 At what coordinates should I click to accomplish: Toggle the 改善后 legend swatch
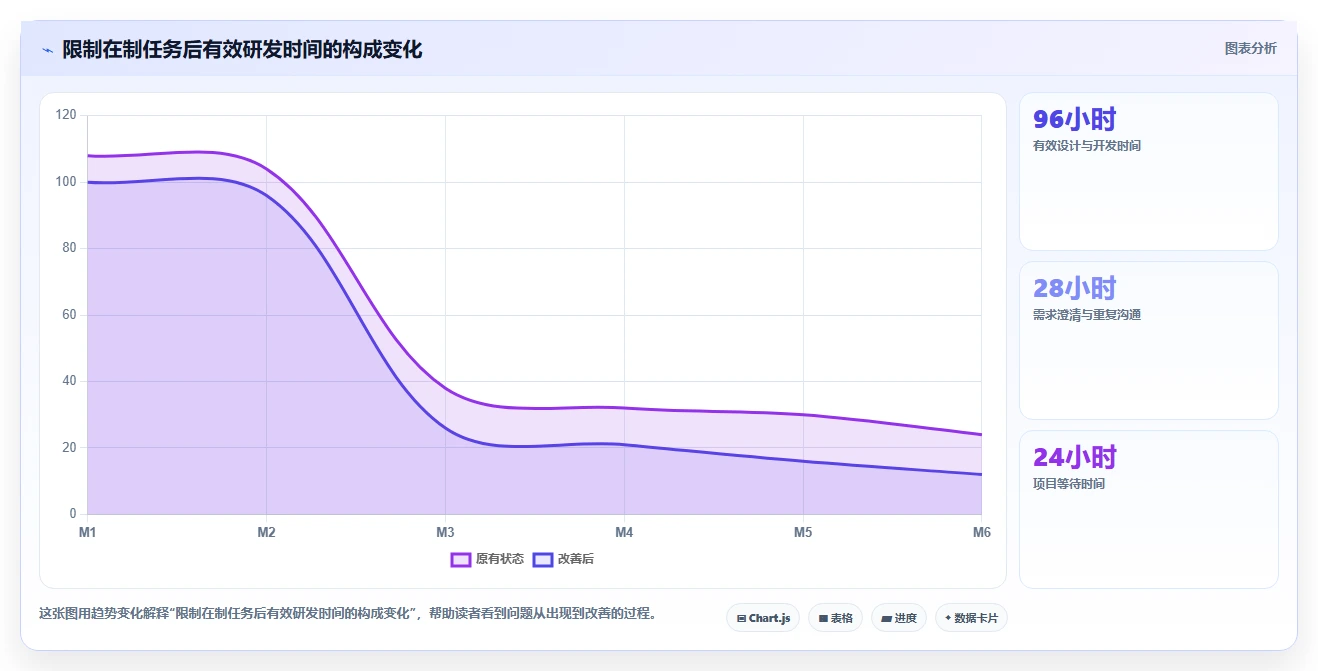coord(543,559)
